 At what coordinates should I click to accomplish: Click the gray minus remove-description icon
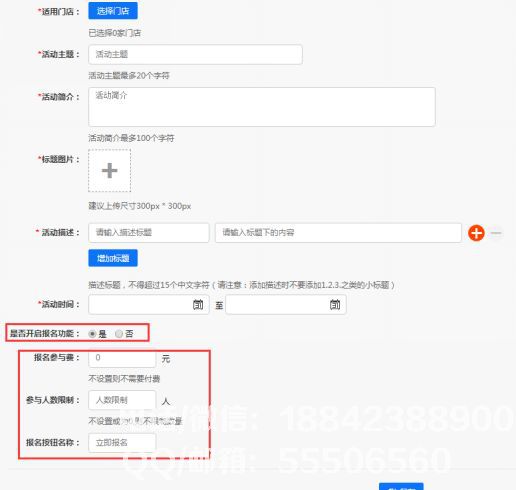(496, 233)
